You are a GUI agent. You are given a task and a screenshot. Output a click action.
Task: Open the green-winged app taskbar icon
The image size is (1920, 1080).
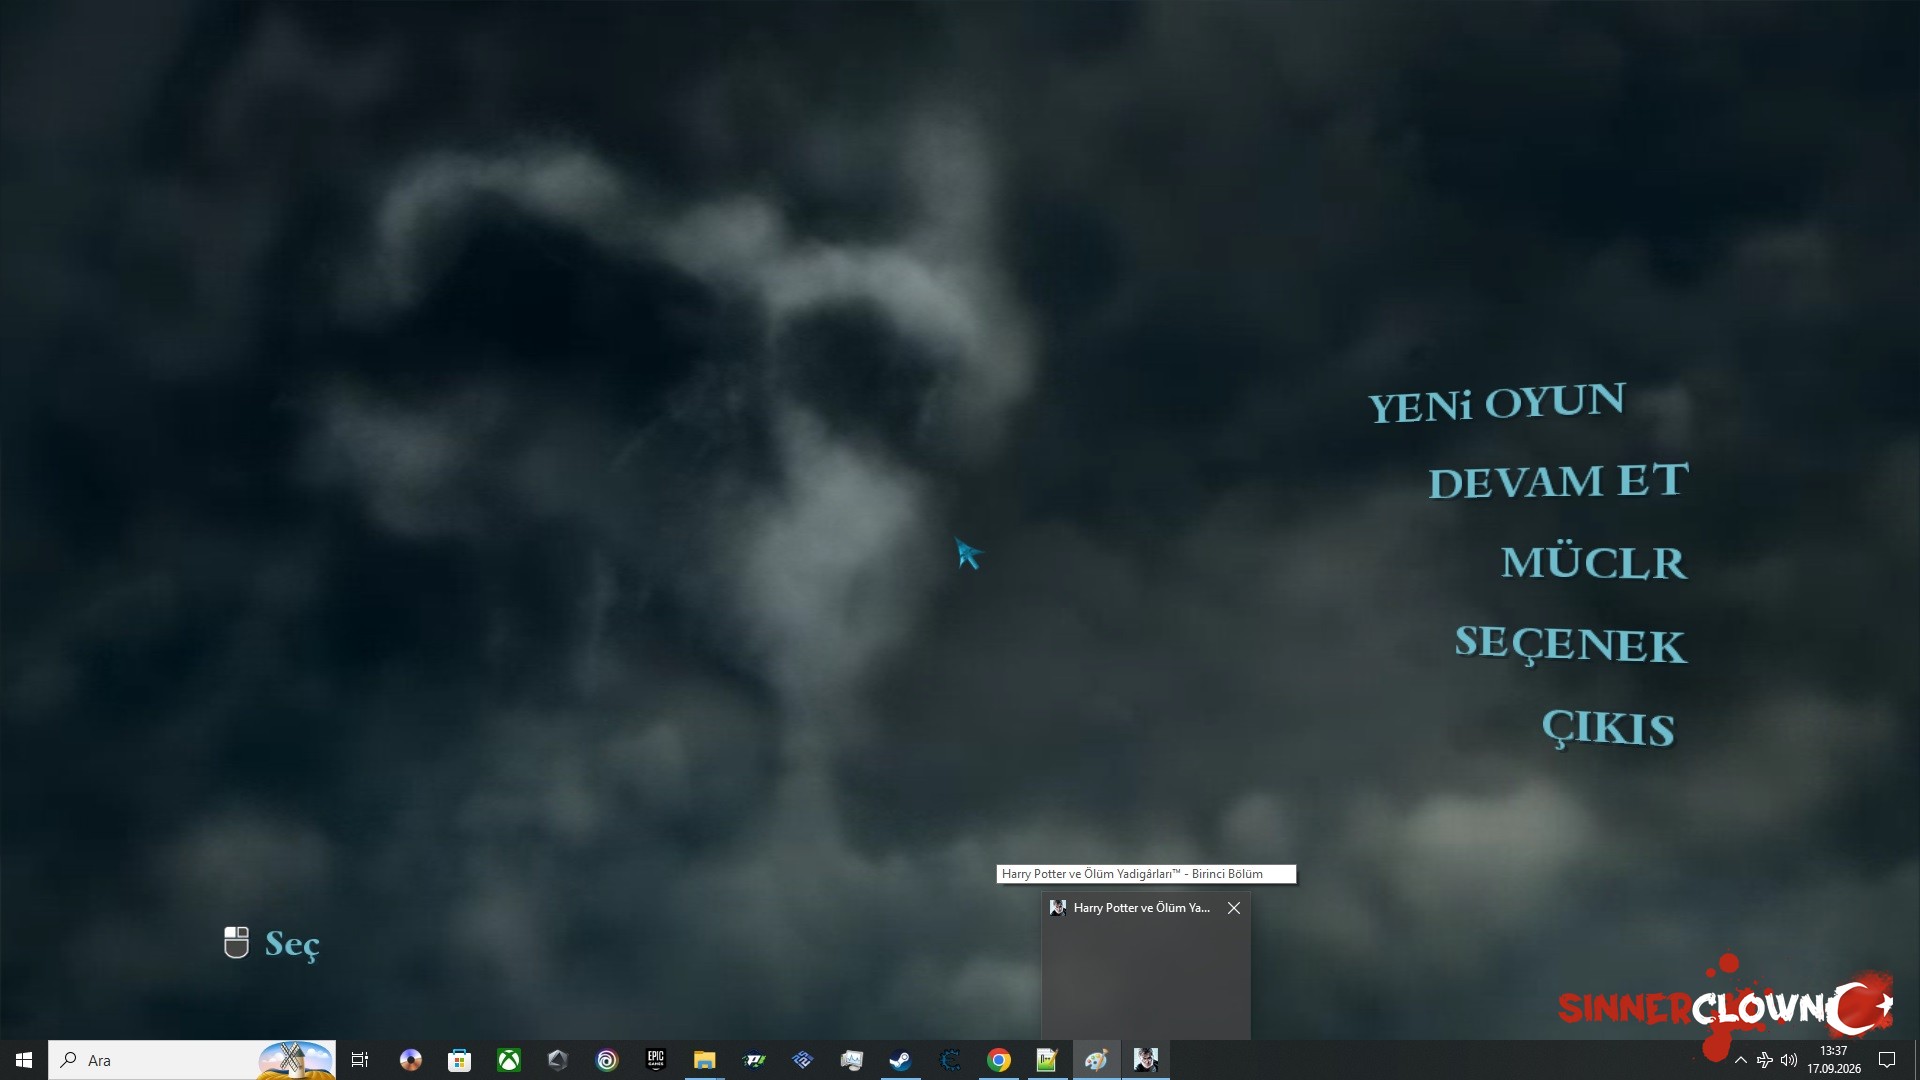[x=754, y=1060]
